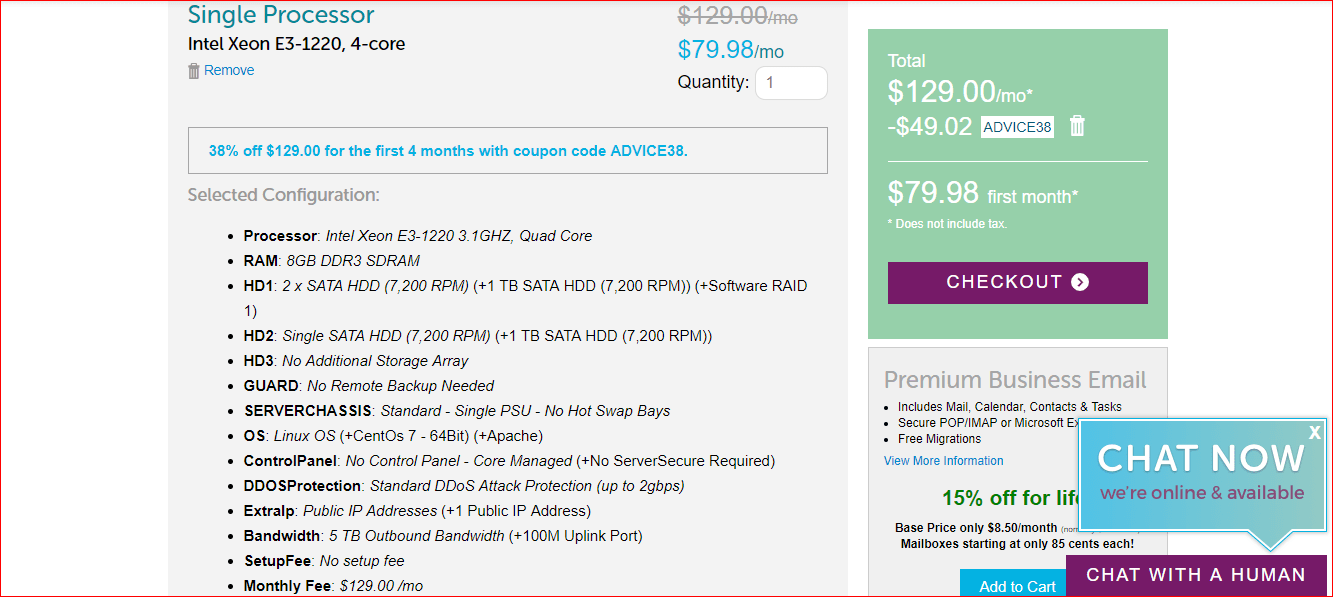This screenshot has height=597, width=1333.
Task: Focus the Quantity input field
Action: 791,83
